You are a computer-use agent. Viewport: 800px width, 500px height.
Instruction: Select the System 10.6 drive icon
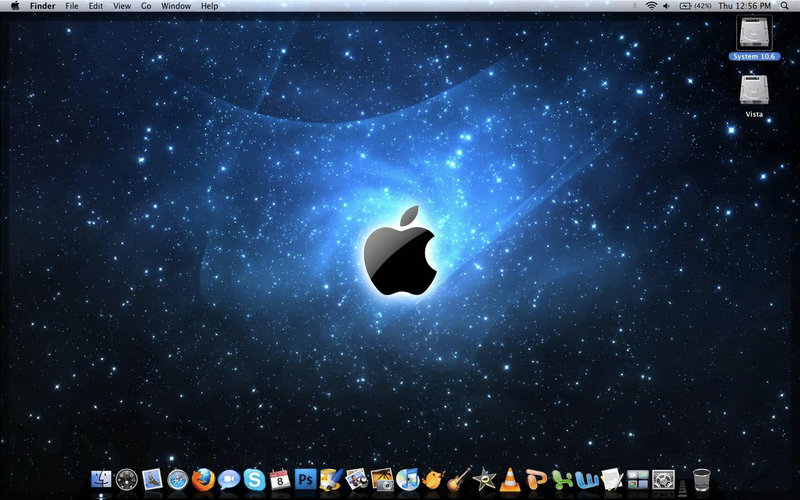754,33
